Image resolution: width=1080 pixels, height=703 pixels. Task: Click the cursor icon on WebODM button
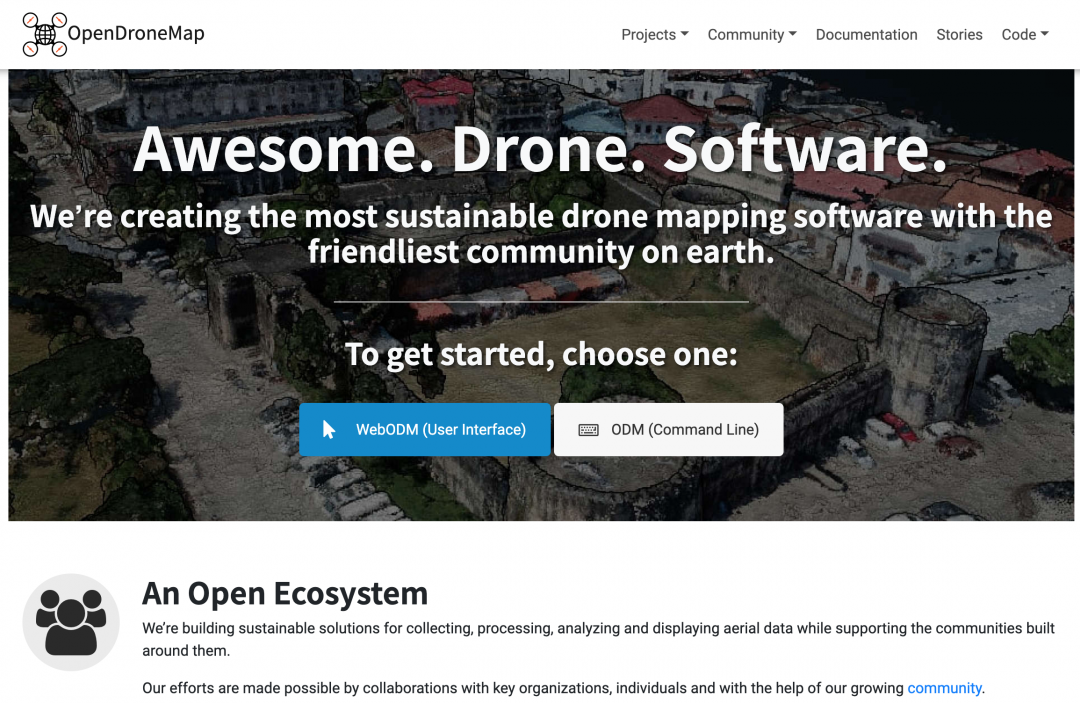[x=329, y=429]
